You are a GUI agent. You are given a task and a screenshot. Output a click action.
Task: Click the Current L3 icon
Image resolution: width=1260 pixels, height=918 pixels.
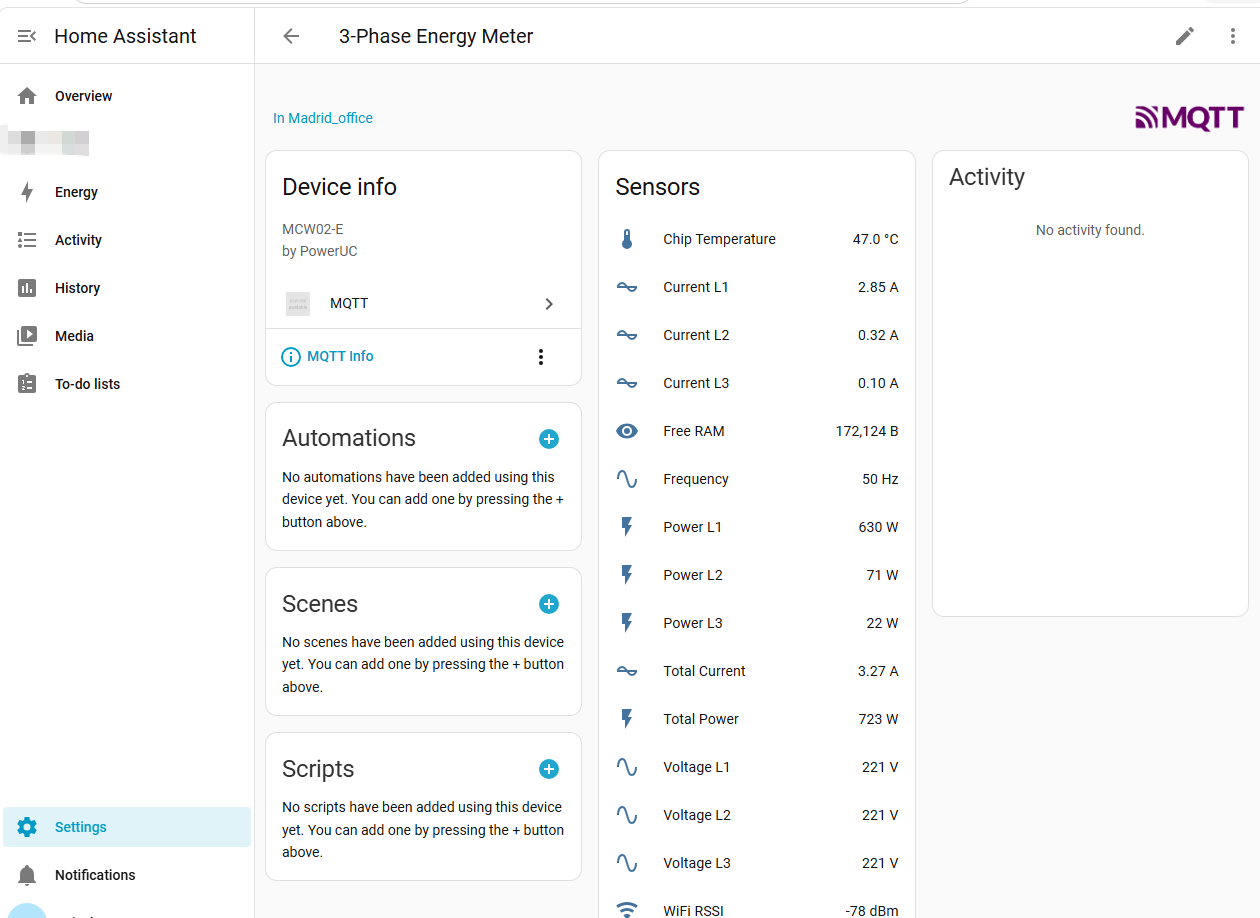tap(627, 383)
